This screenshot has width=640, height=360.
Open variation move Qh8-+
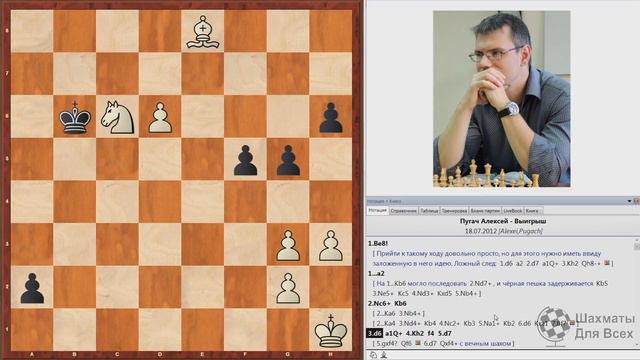(591, 263)
